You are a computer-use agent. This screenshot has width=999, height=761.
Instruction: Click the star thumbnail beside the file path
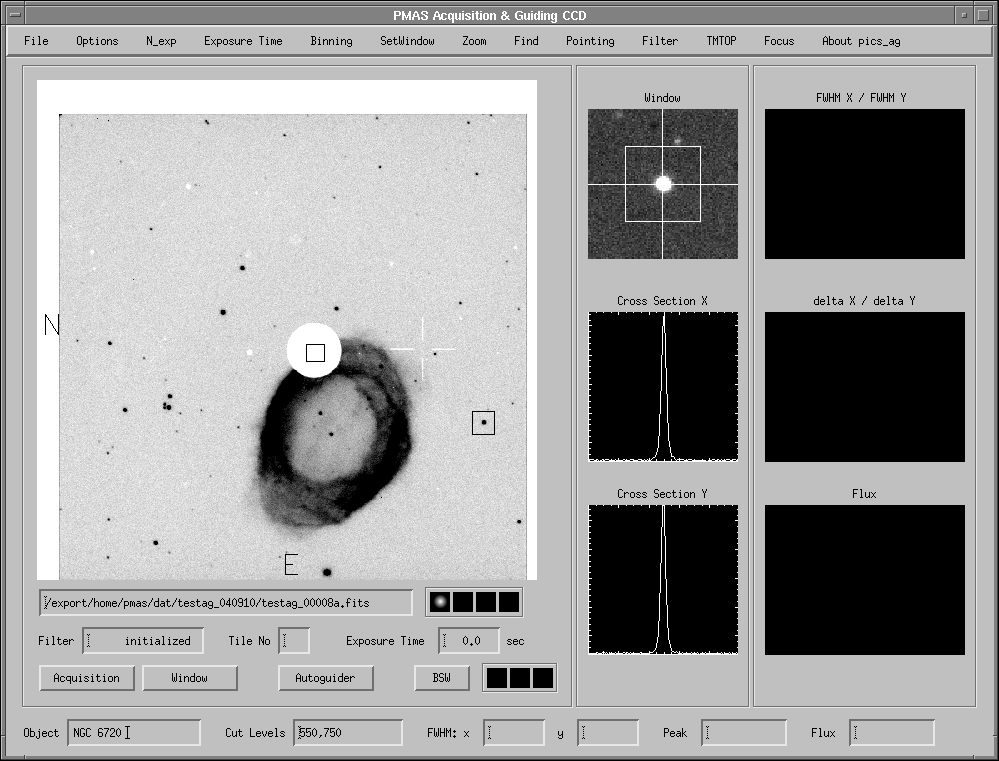click(438, 602)
